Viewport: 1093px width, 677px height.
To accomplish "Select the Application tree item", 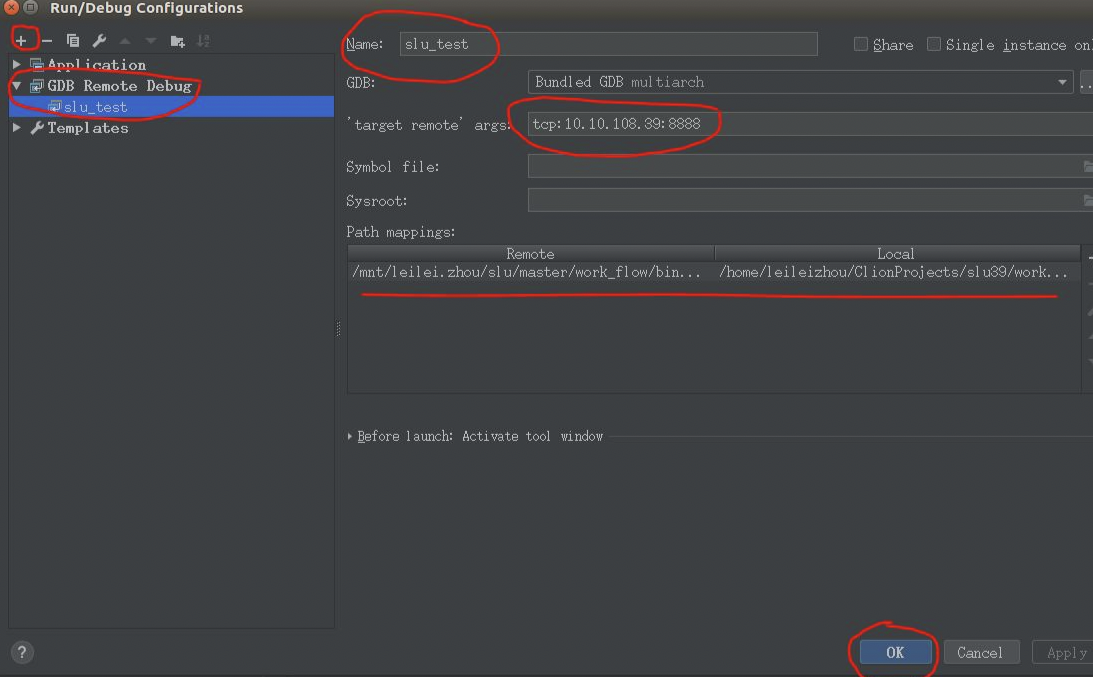I will (x=96, y=65).
